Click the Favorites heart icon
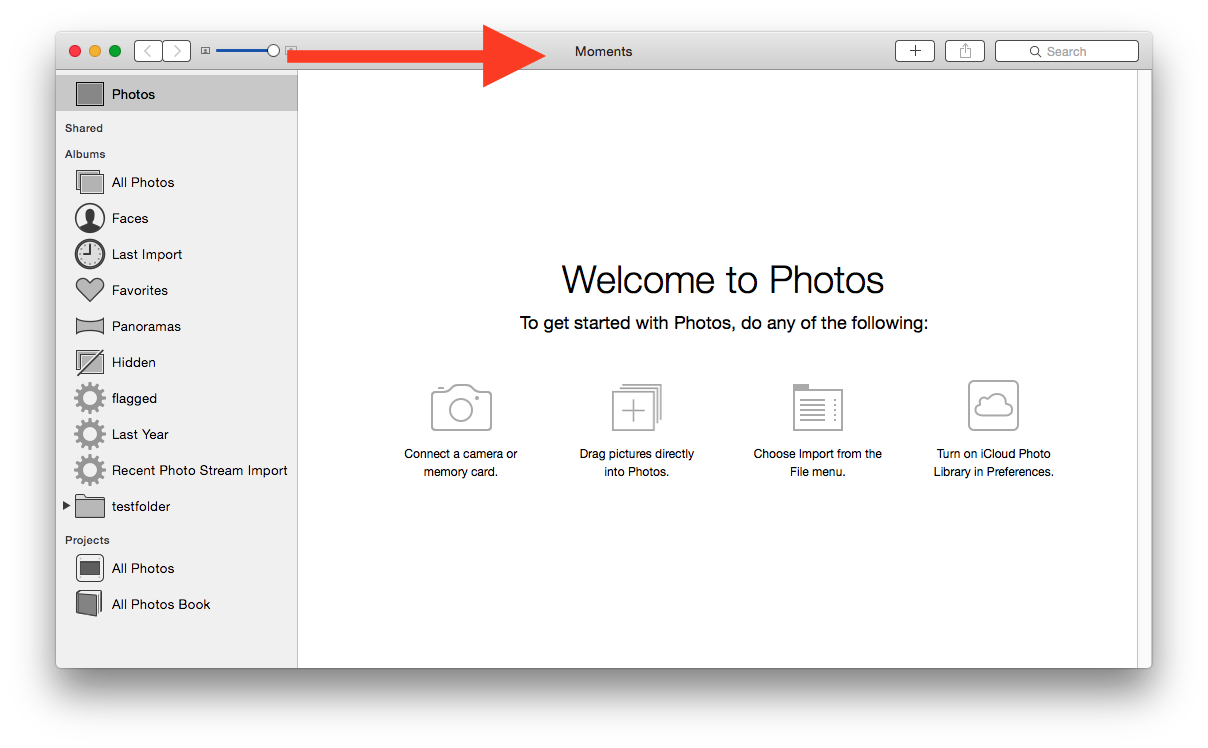The image size is (1208, 748). (x=90, y=290)
